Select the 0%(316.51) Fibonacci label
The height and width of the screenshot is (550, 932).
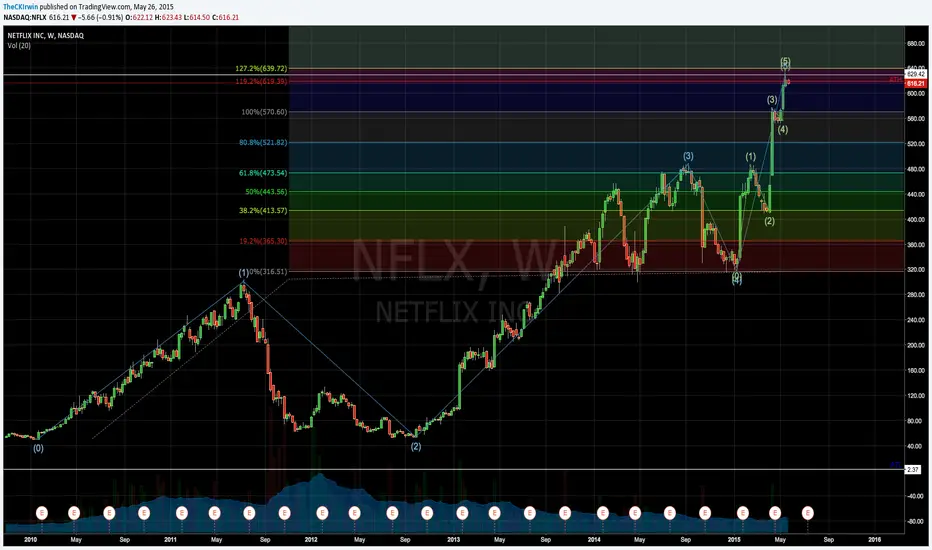coord(268,271)
